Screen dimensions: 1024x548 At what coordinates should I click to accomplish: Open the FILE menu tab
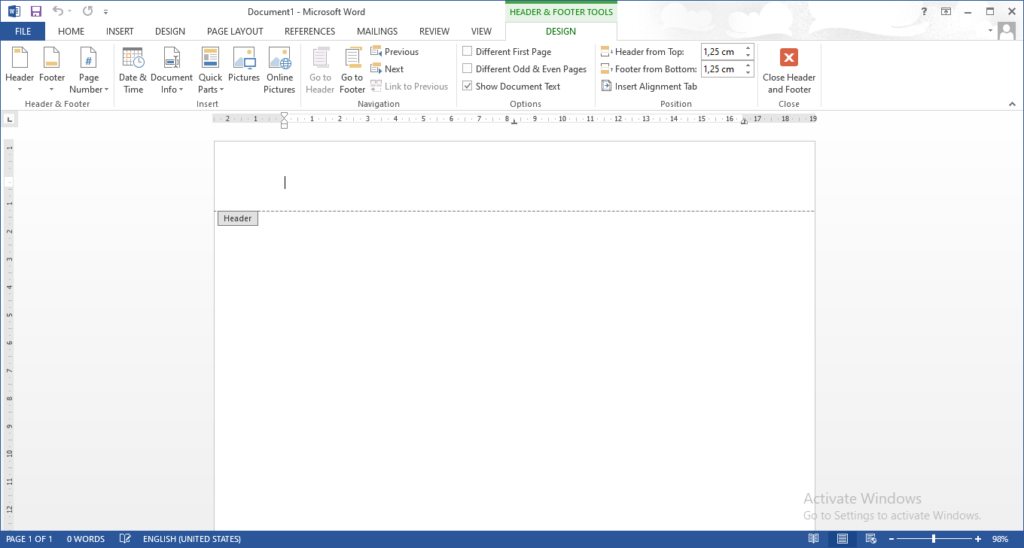coord(22,31)
